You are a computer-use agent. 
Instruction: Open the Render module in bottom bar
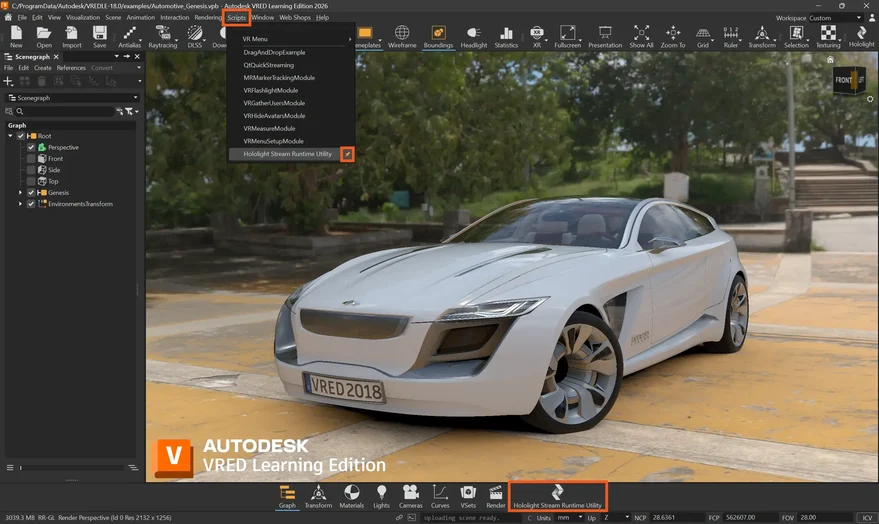tap(496, 497)
